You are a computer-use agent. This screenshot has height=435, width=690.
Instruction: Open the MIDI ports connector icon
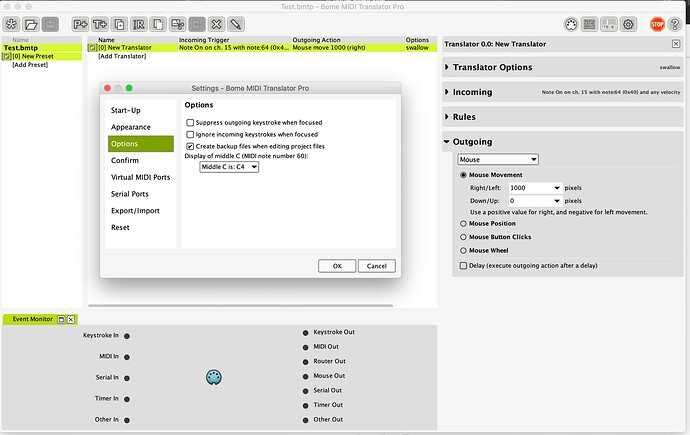pyautogui.click(x=571, y=24)
